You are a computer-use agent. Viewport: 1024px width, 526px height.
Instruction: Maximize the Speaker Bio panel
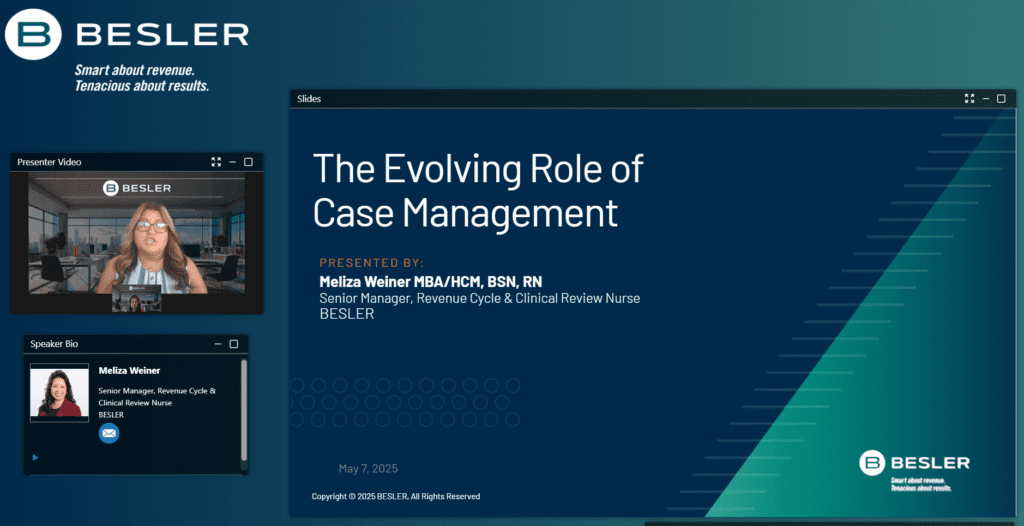point(234,344)
